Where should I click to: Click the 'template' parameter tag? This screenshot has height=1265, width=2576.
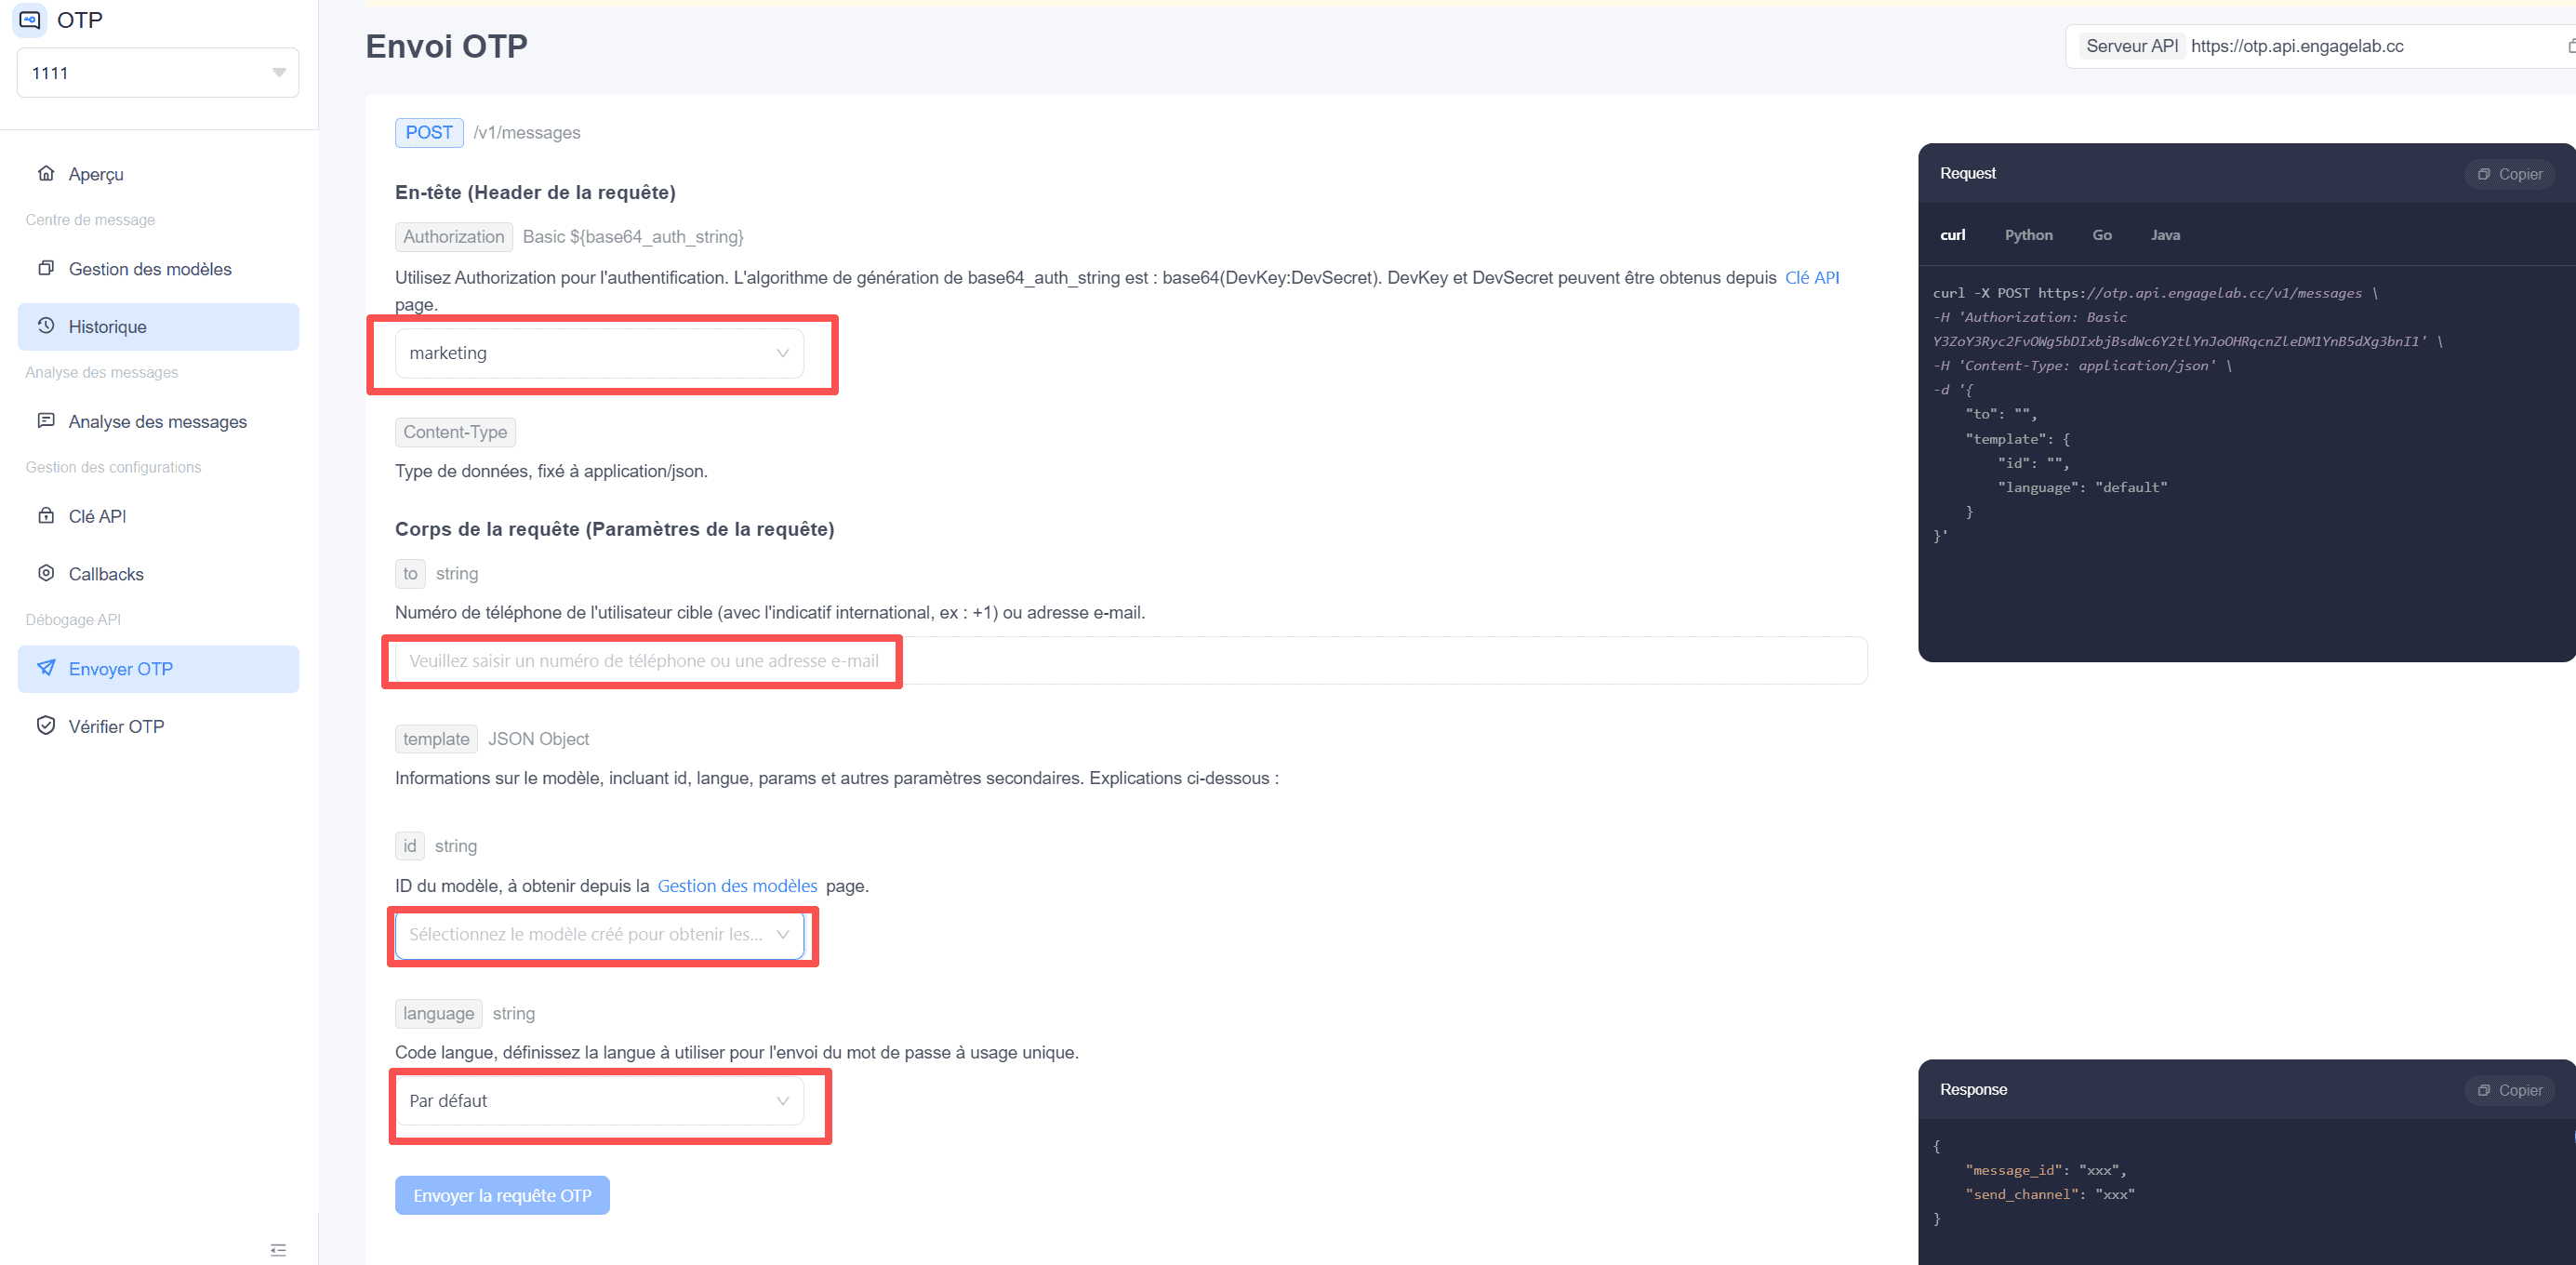click(x=436, y=739)
